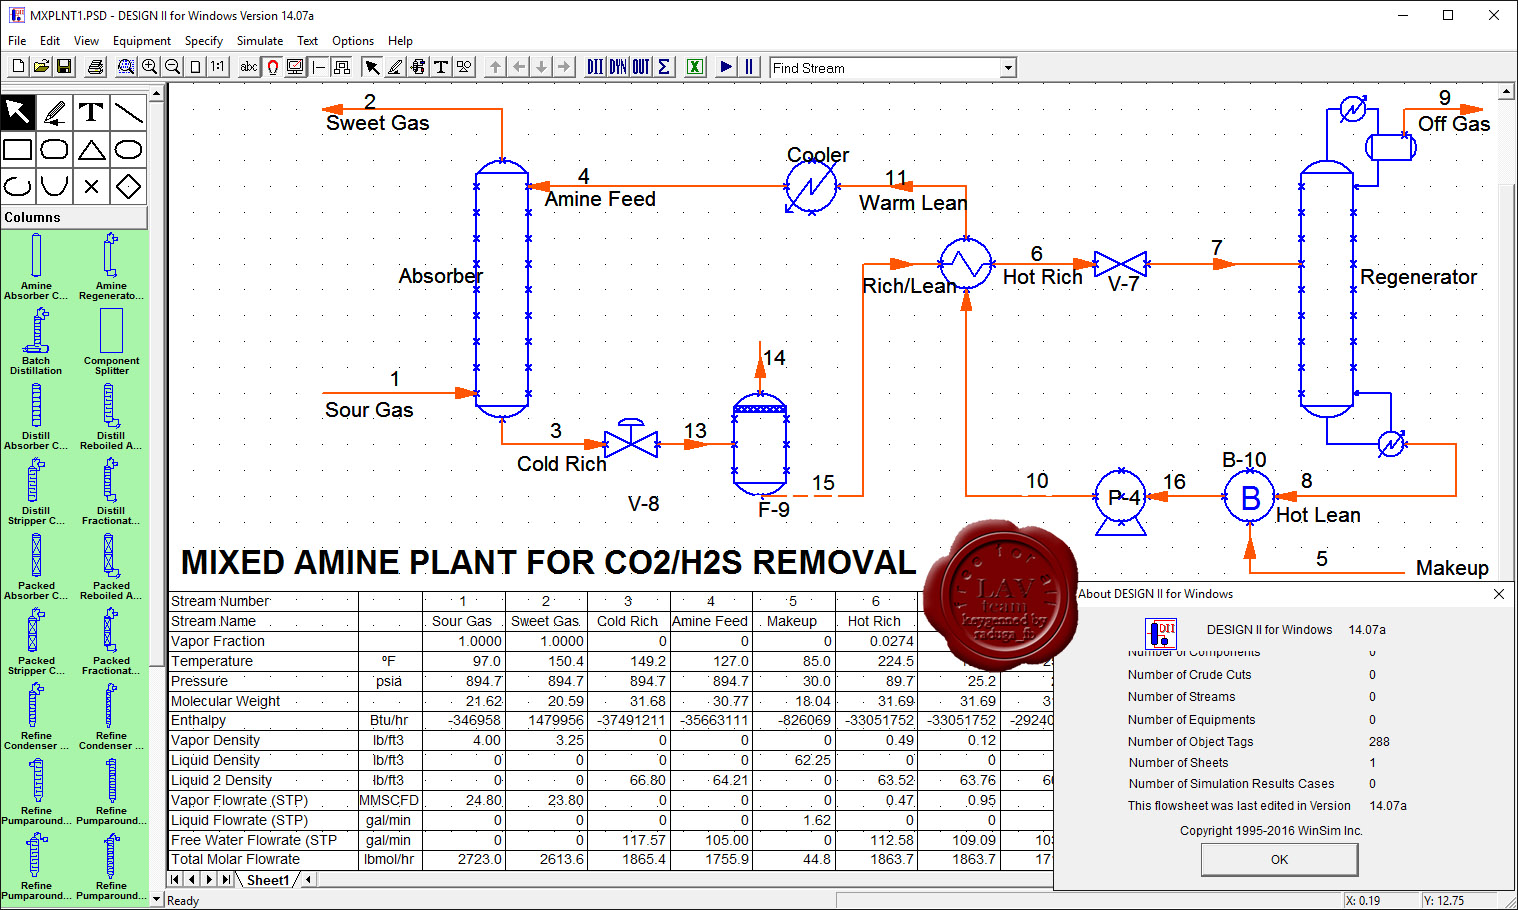Click the Sigma summary icon
The height and width of the screenshot is (910, 1518).
point(664,67)
